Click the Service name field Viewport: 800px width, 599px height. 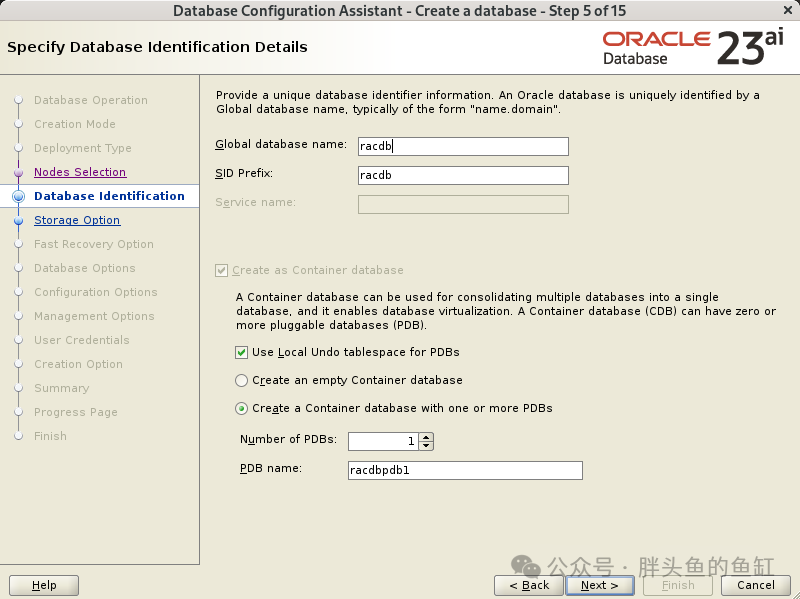pos(463,205)
